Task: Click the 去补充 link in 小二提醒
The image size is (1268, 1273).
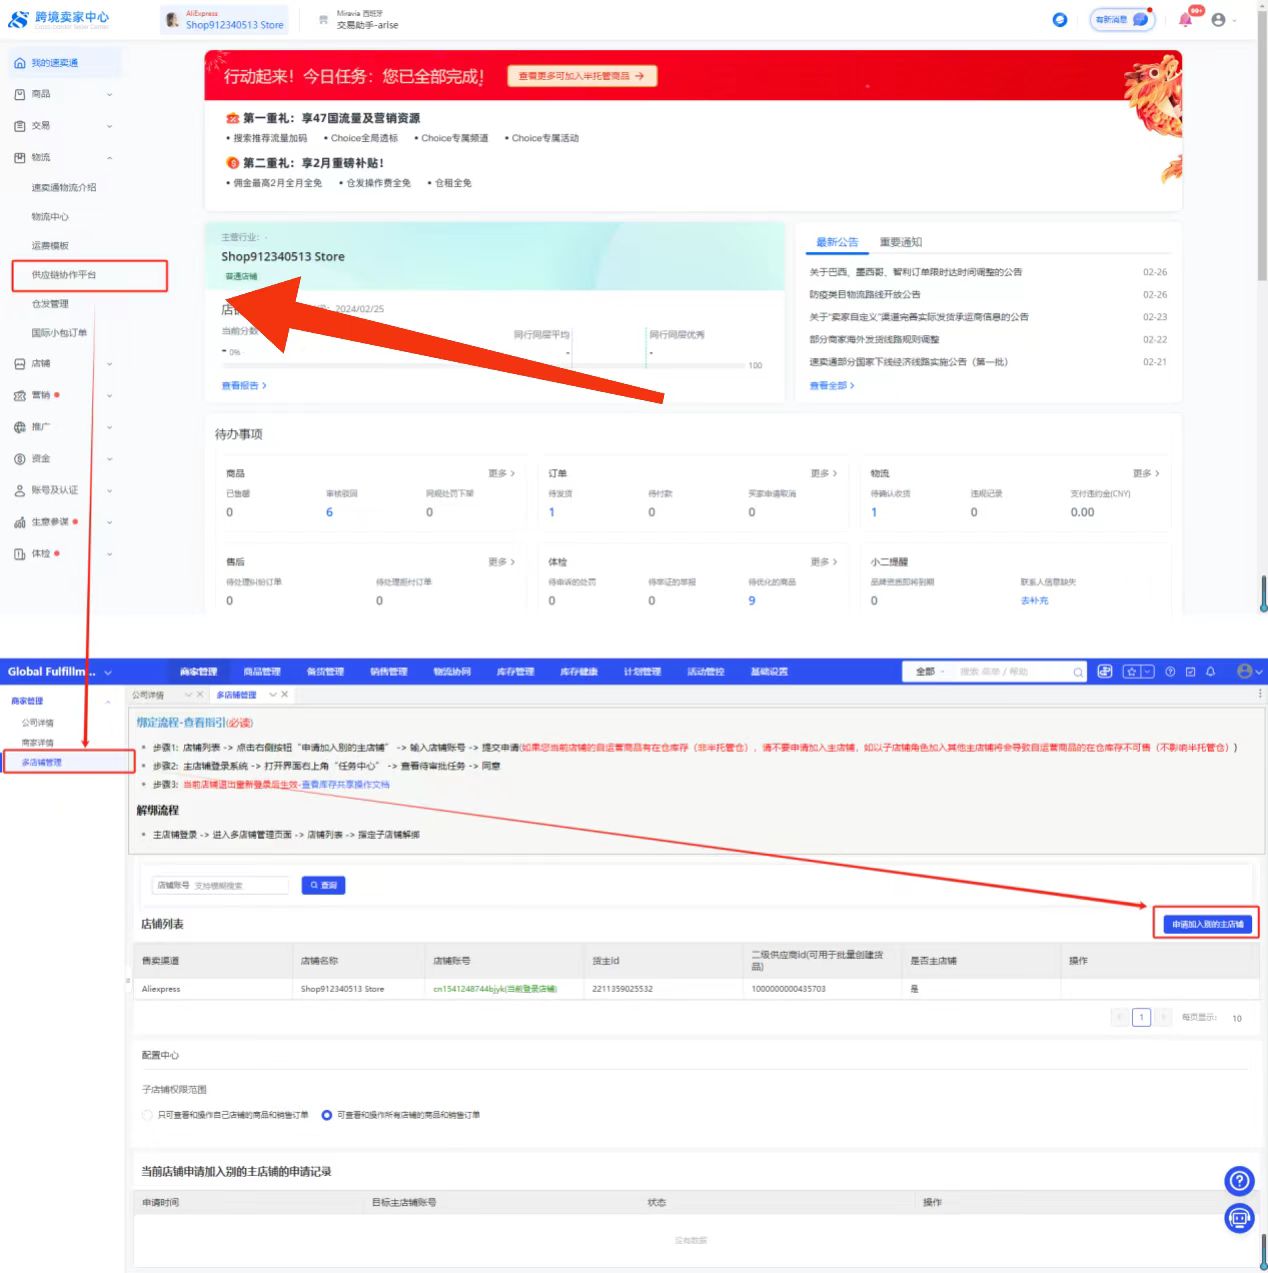Action: [1035, 601]
